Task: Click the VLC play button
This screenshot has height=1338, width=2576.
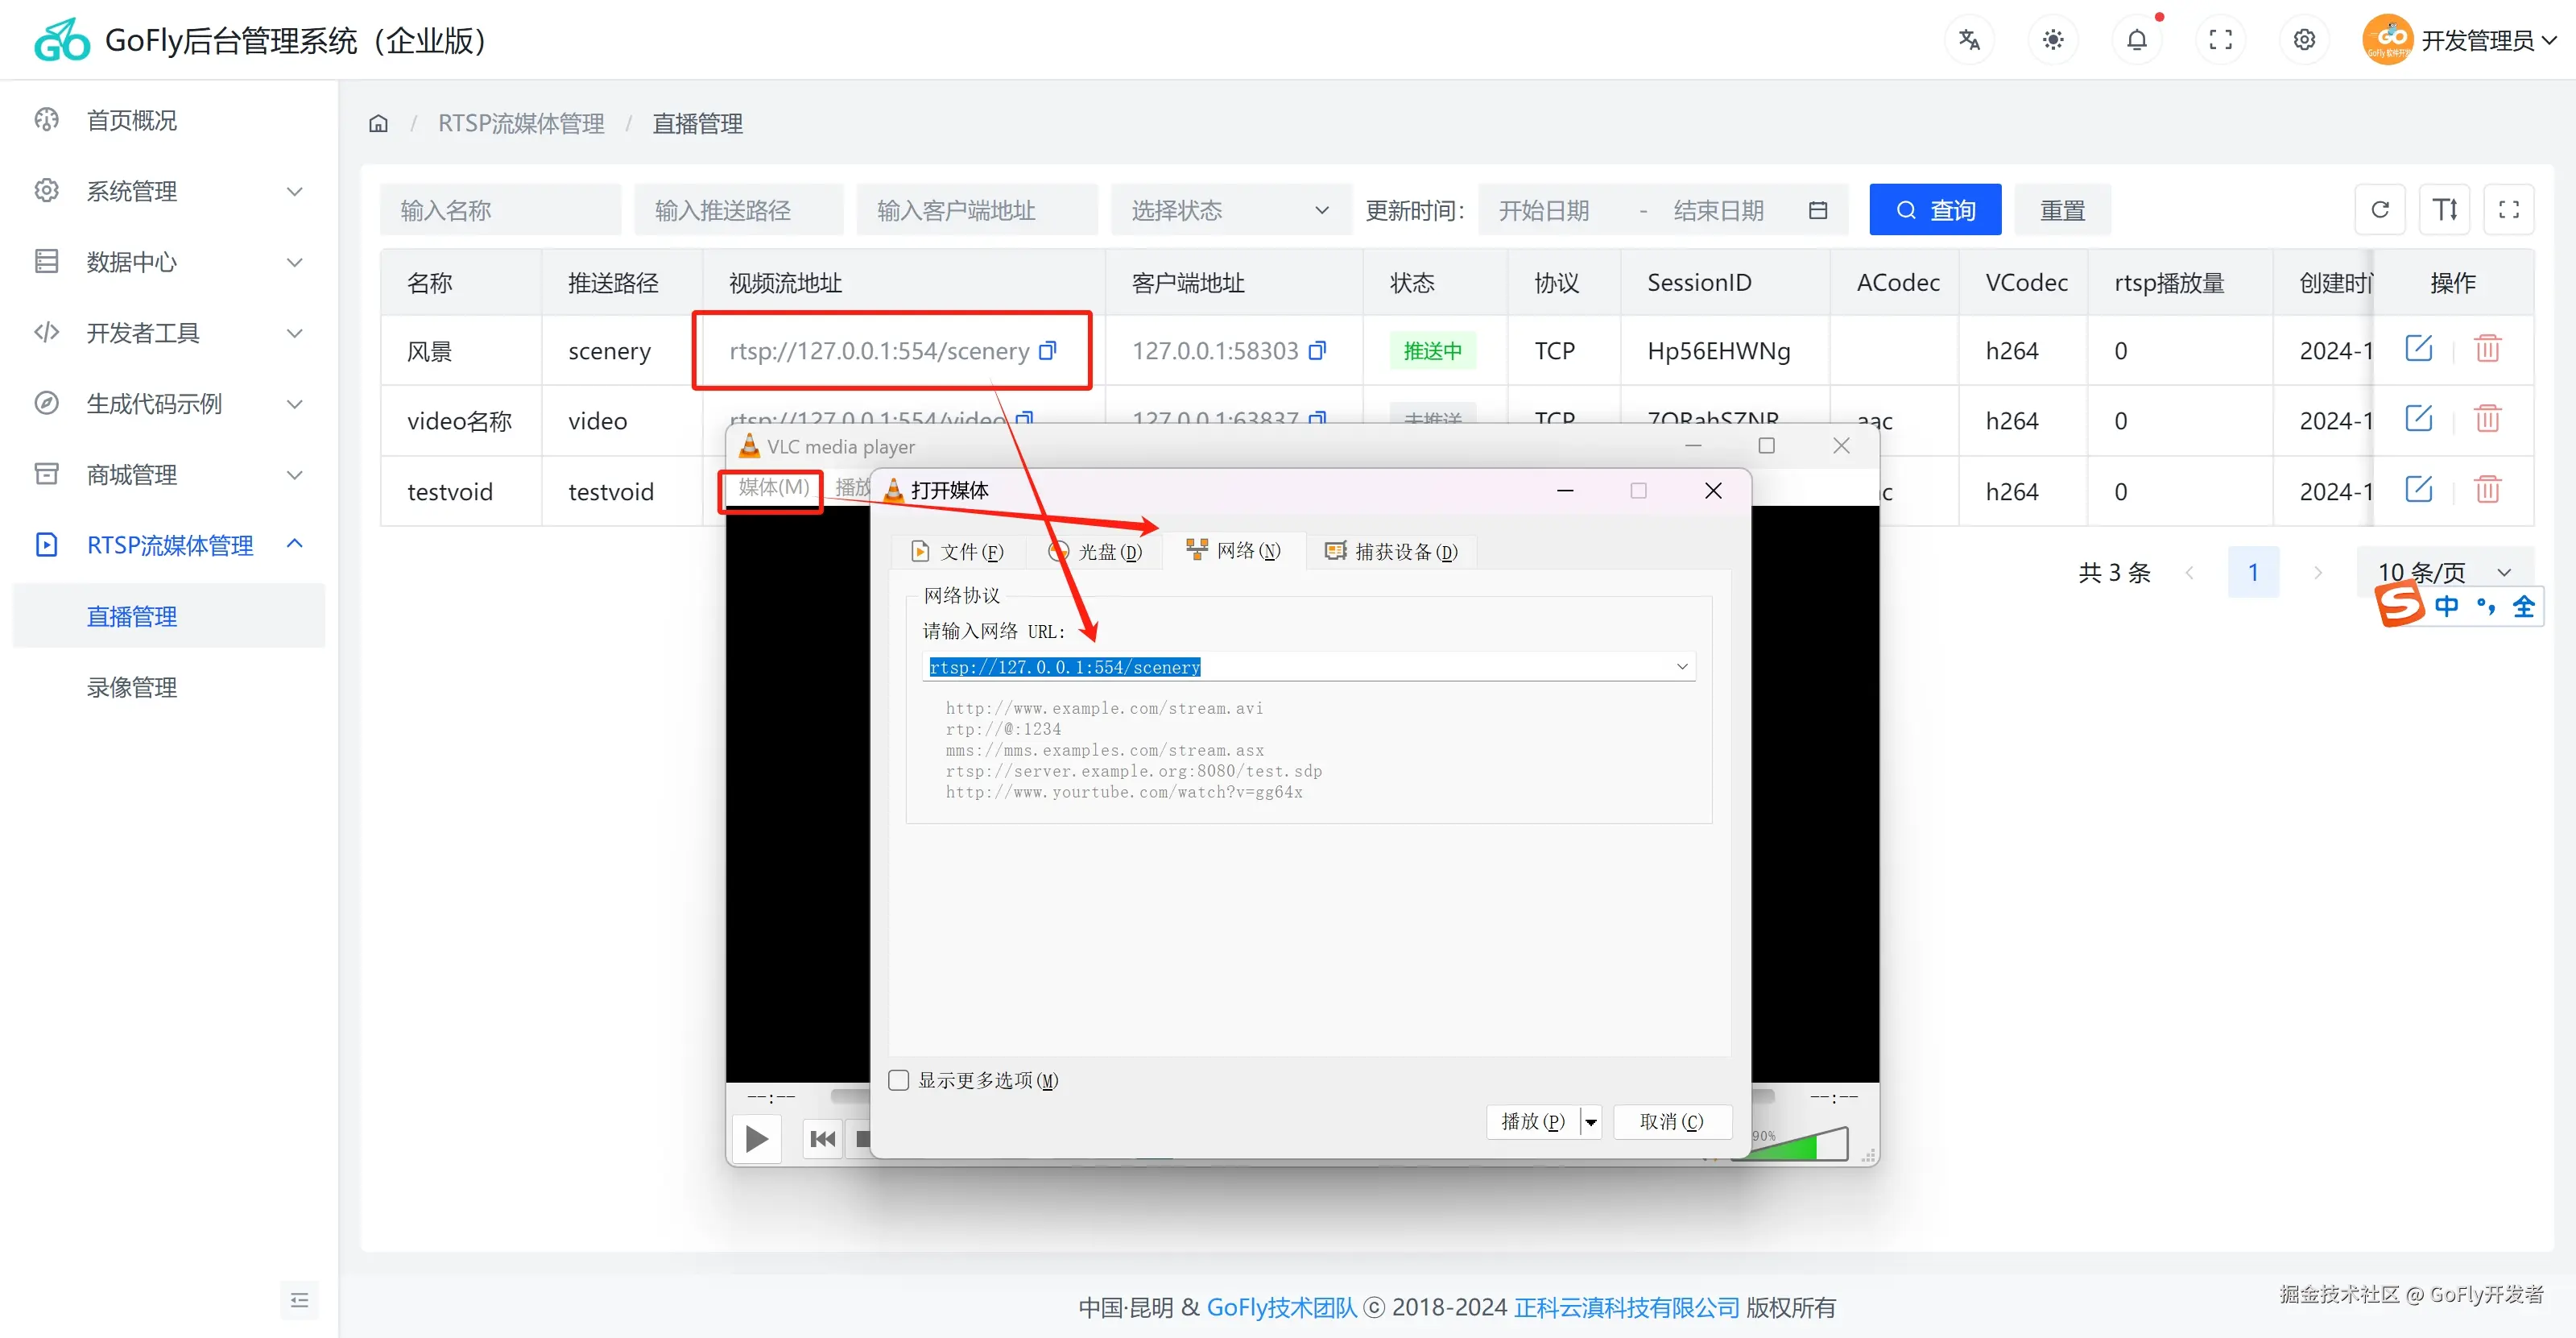Action: pos(756,1138)
